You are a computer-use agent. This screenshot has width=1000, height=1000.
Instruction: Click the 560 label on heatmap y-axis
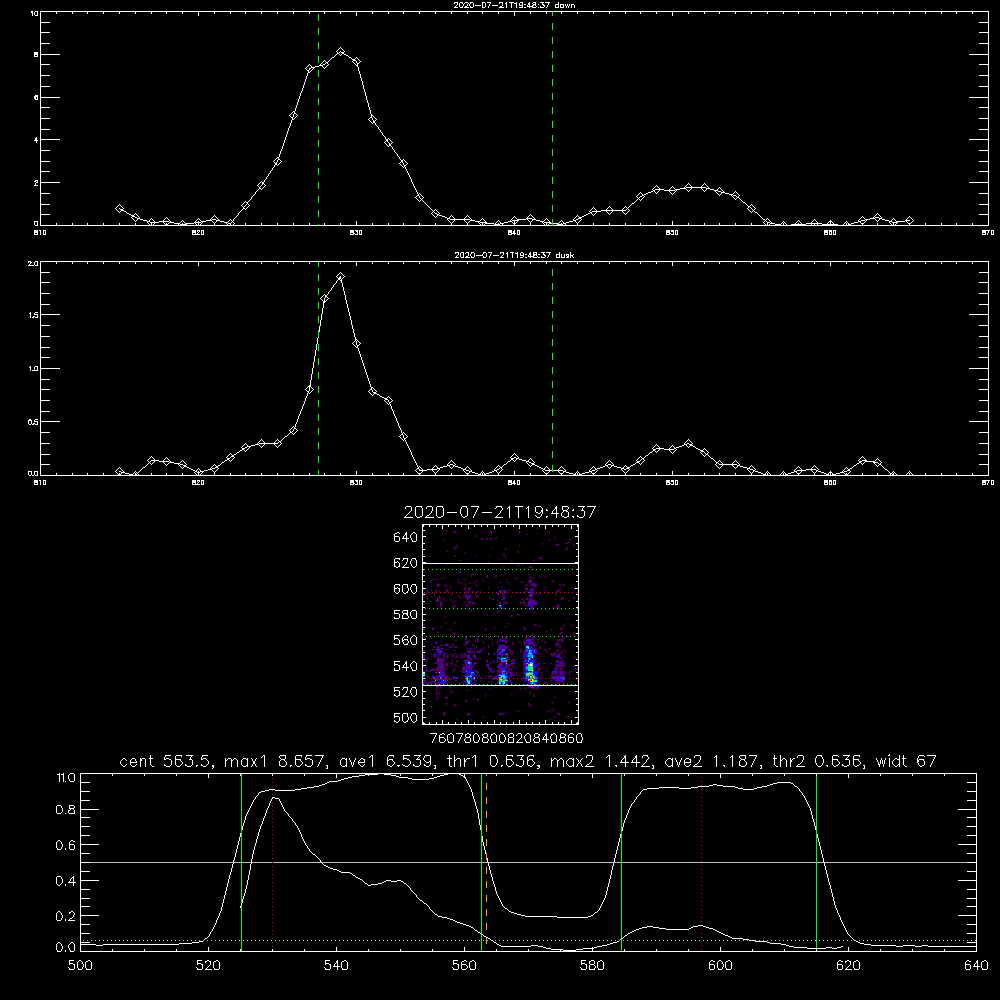[406, 640]
